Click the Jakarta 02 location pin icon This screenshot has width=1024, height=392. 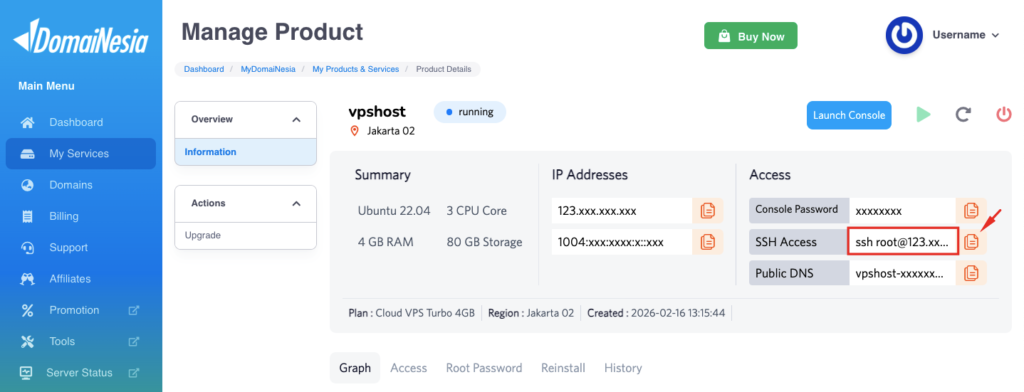pyautogui.click(x=355, y=131)
